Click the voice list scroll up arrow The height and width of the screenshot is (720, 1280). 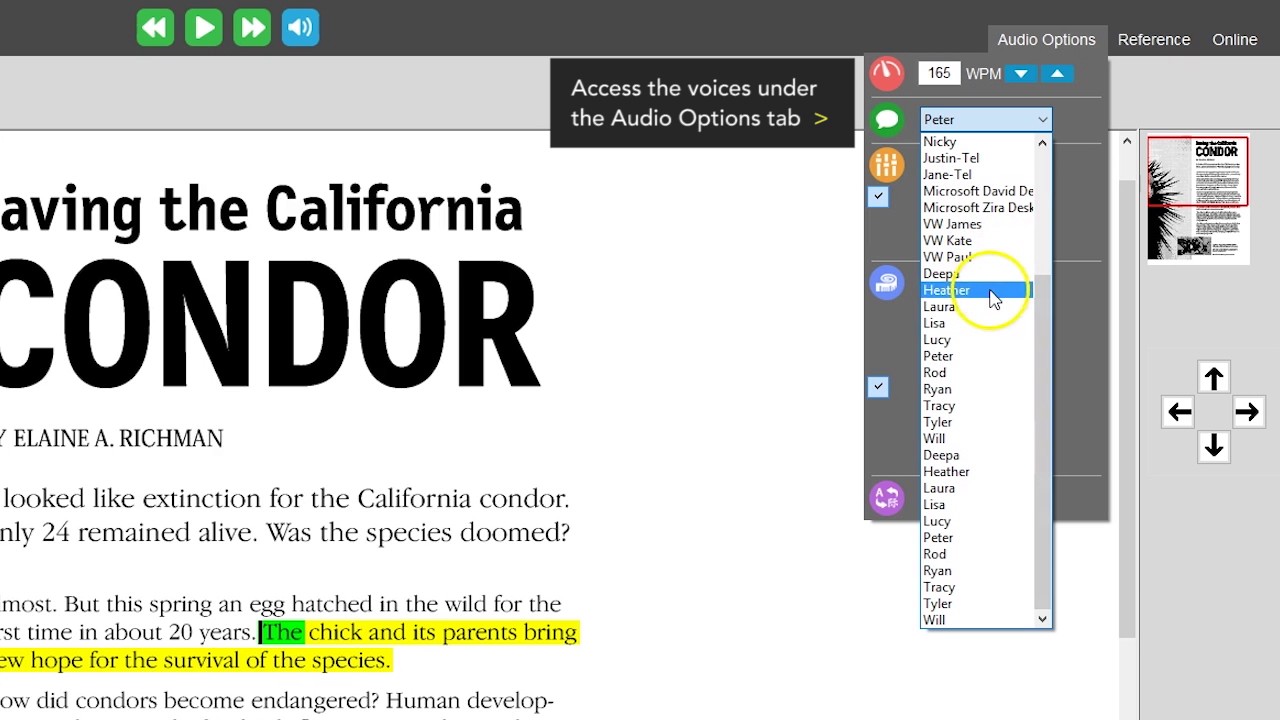pyautogui.click(x=1042, y=143)
